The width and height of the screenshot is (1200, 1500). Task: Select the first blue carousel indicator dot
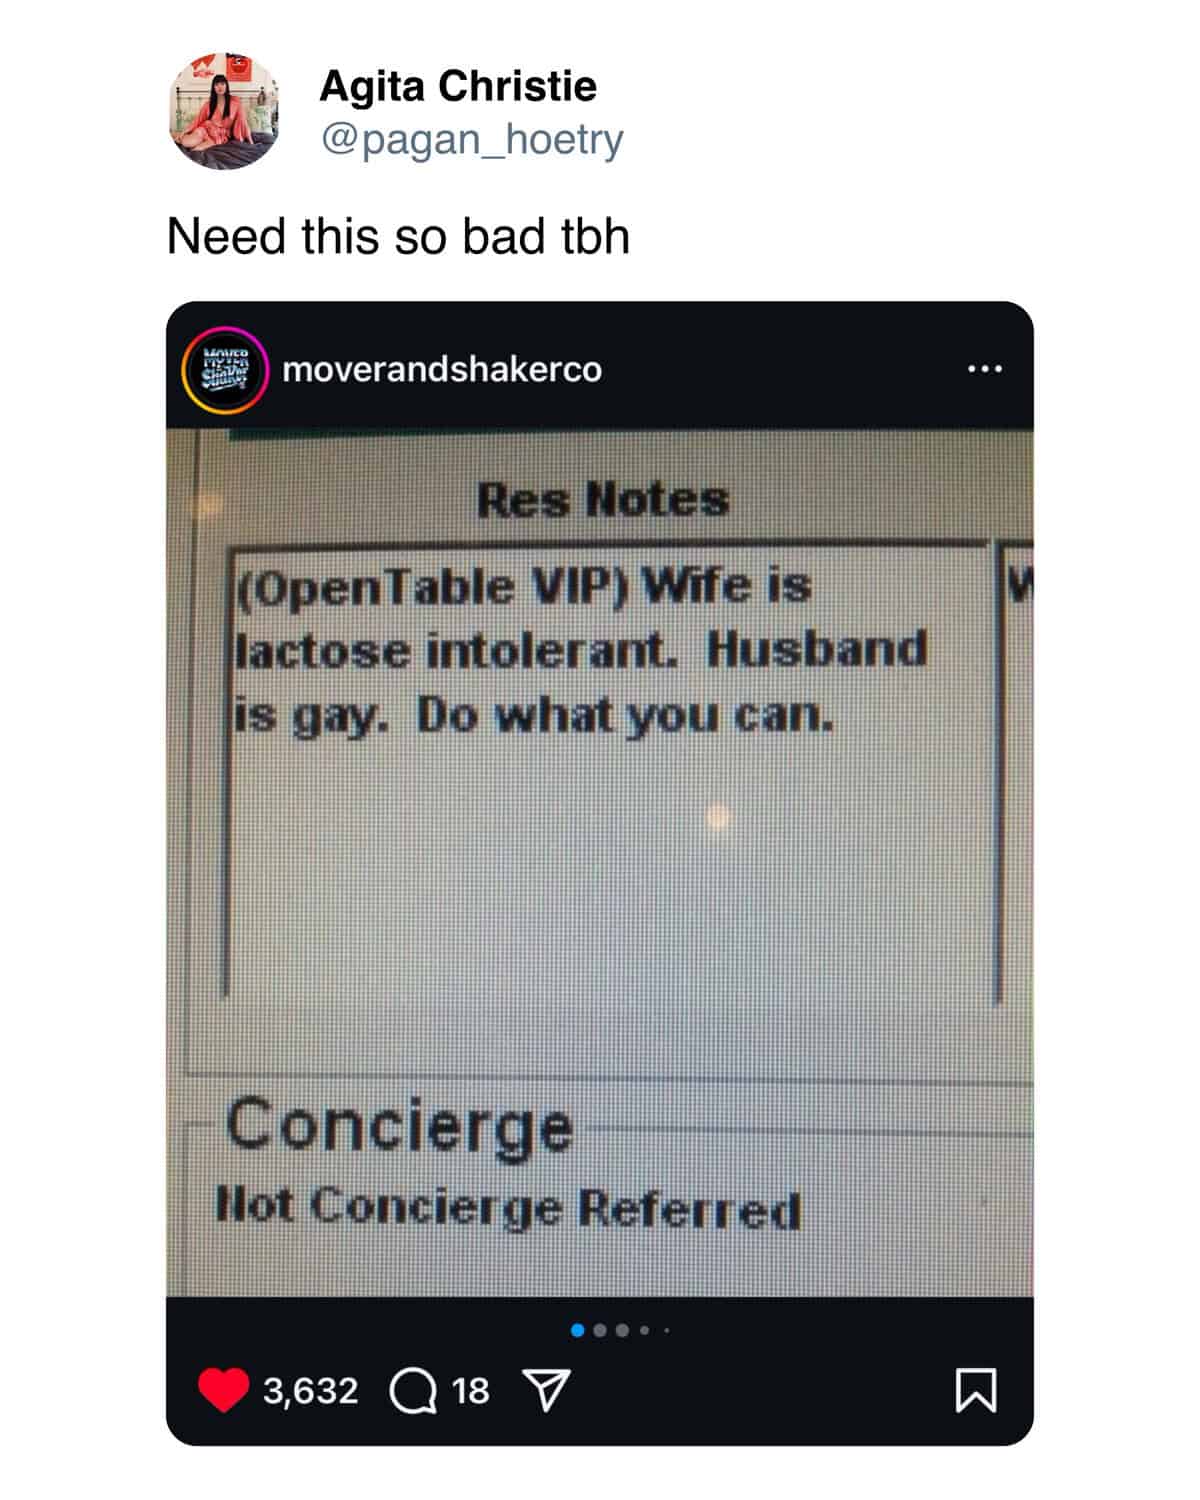[577, 1330]
